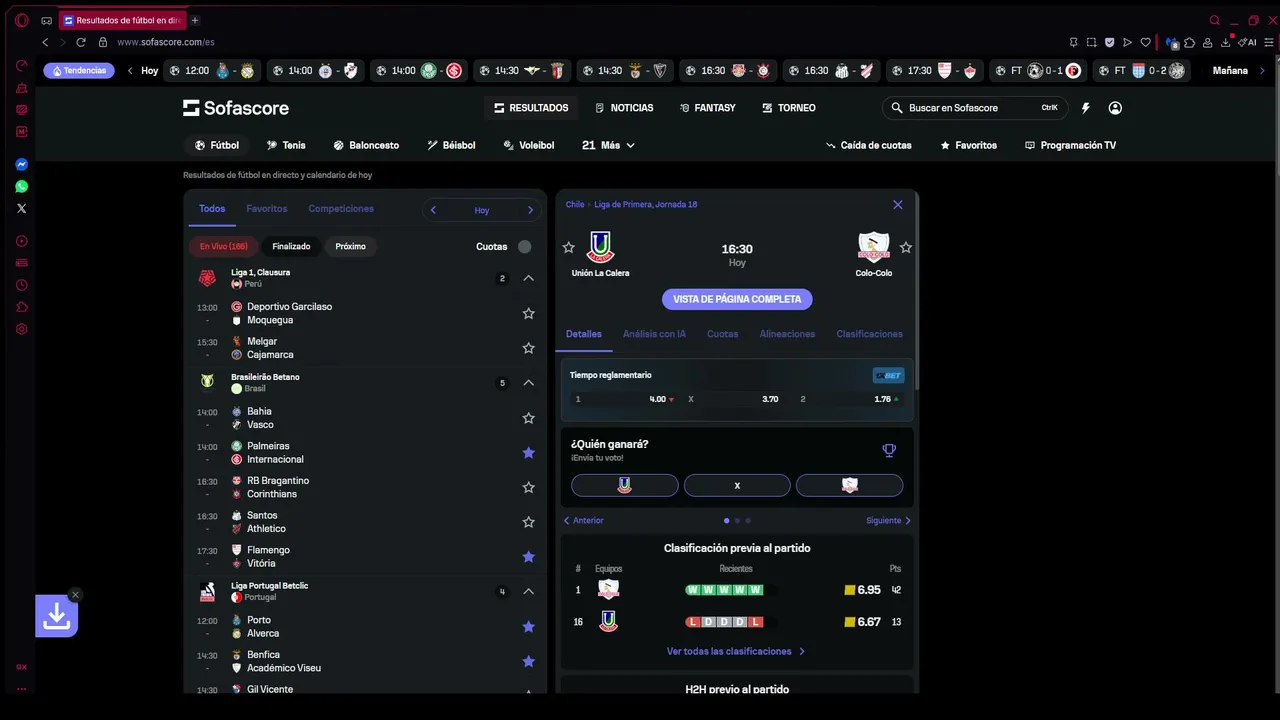Screen dimensions: 1280x720
Task: Open the Análisis con IA tab
Action: coord(654,334)
